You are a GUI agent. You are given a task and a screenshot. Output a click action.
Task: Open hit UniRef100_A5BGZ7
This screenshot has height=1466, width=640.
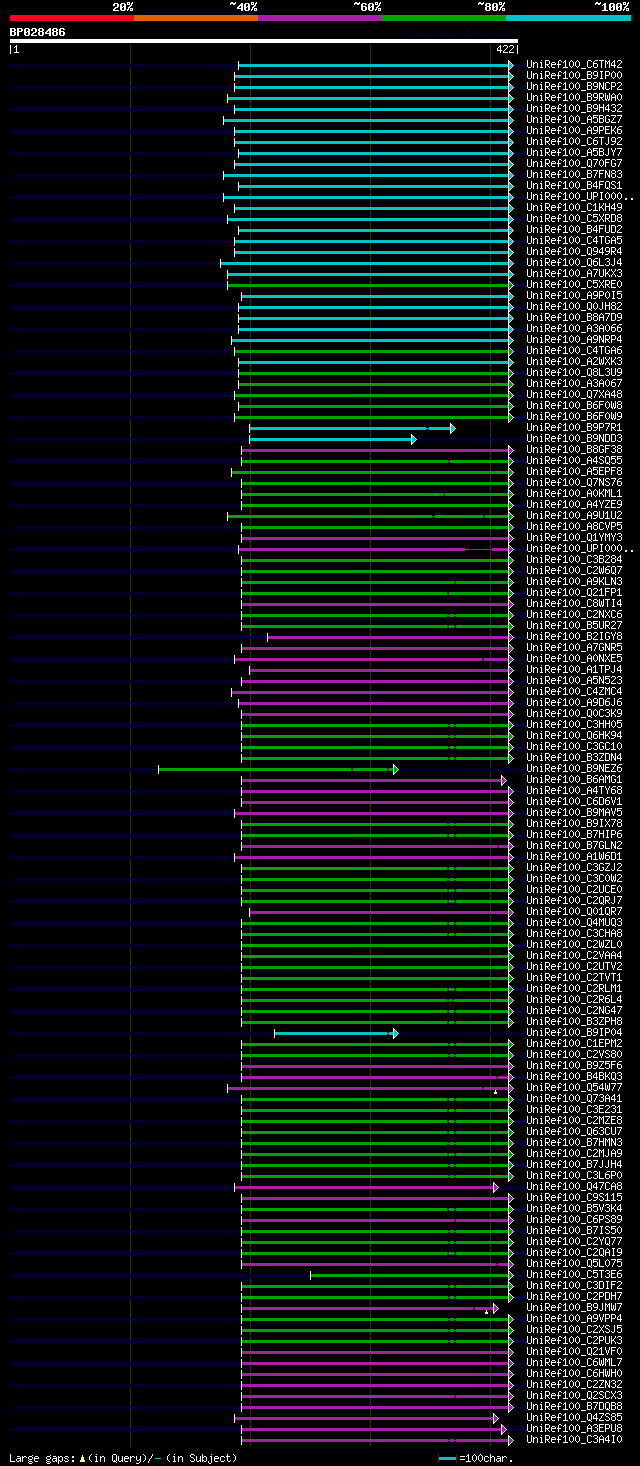(574, 120)
